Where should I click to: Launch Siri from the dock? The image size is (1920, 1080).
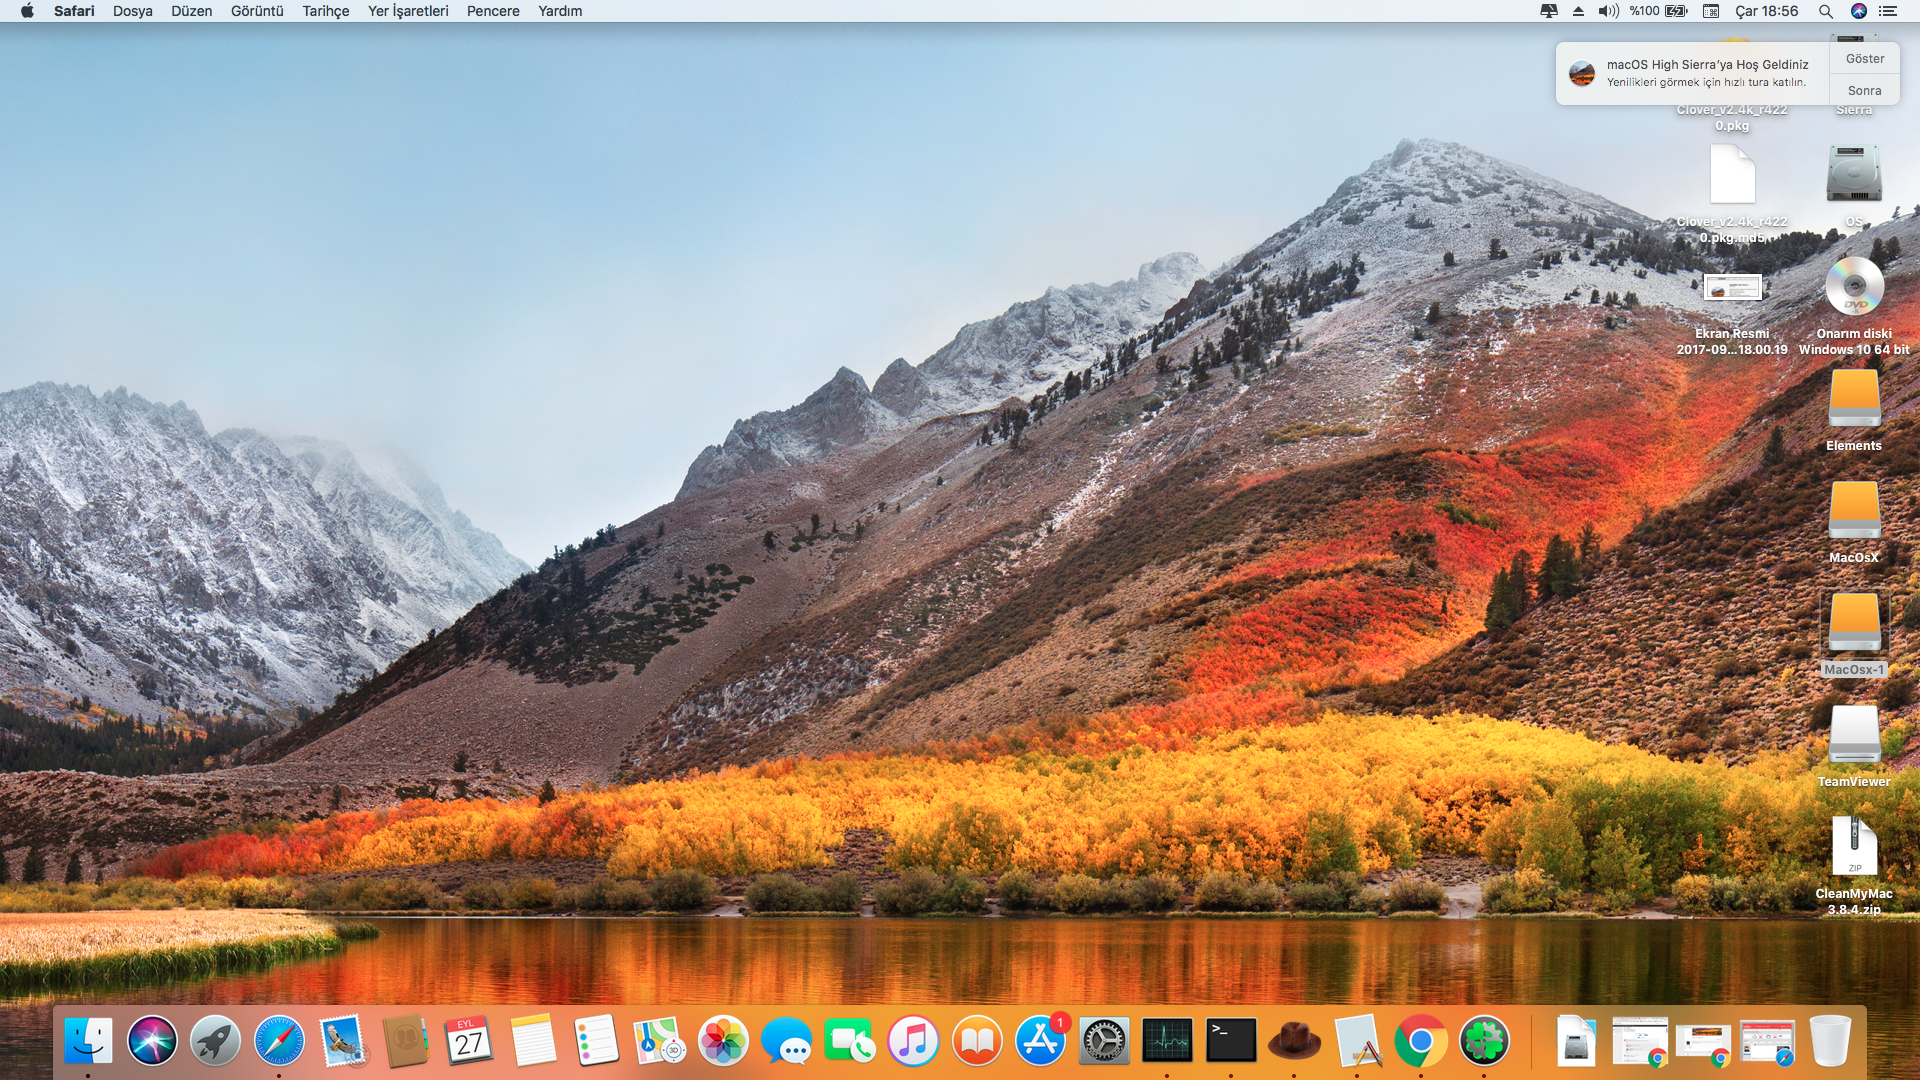(x=152, y=1041)
